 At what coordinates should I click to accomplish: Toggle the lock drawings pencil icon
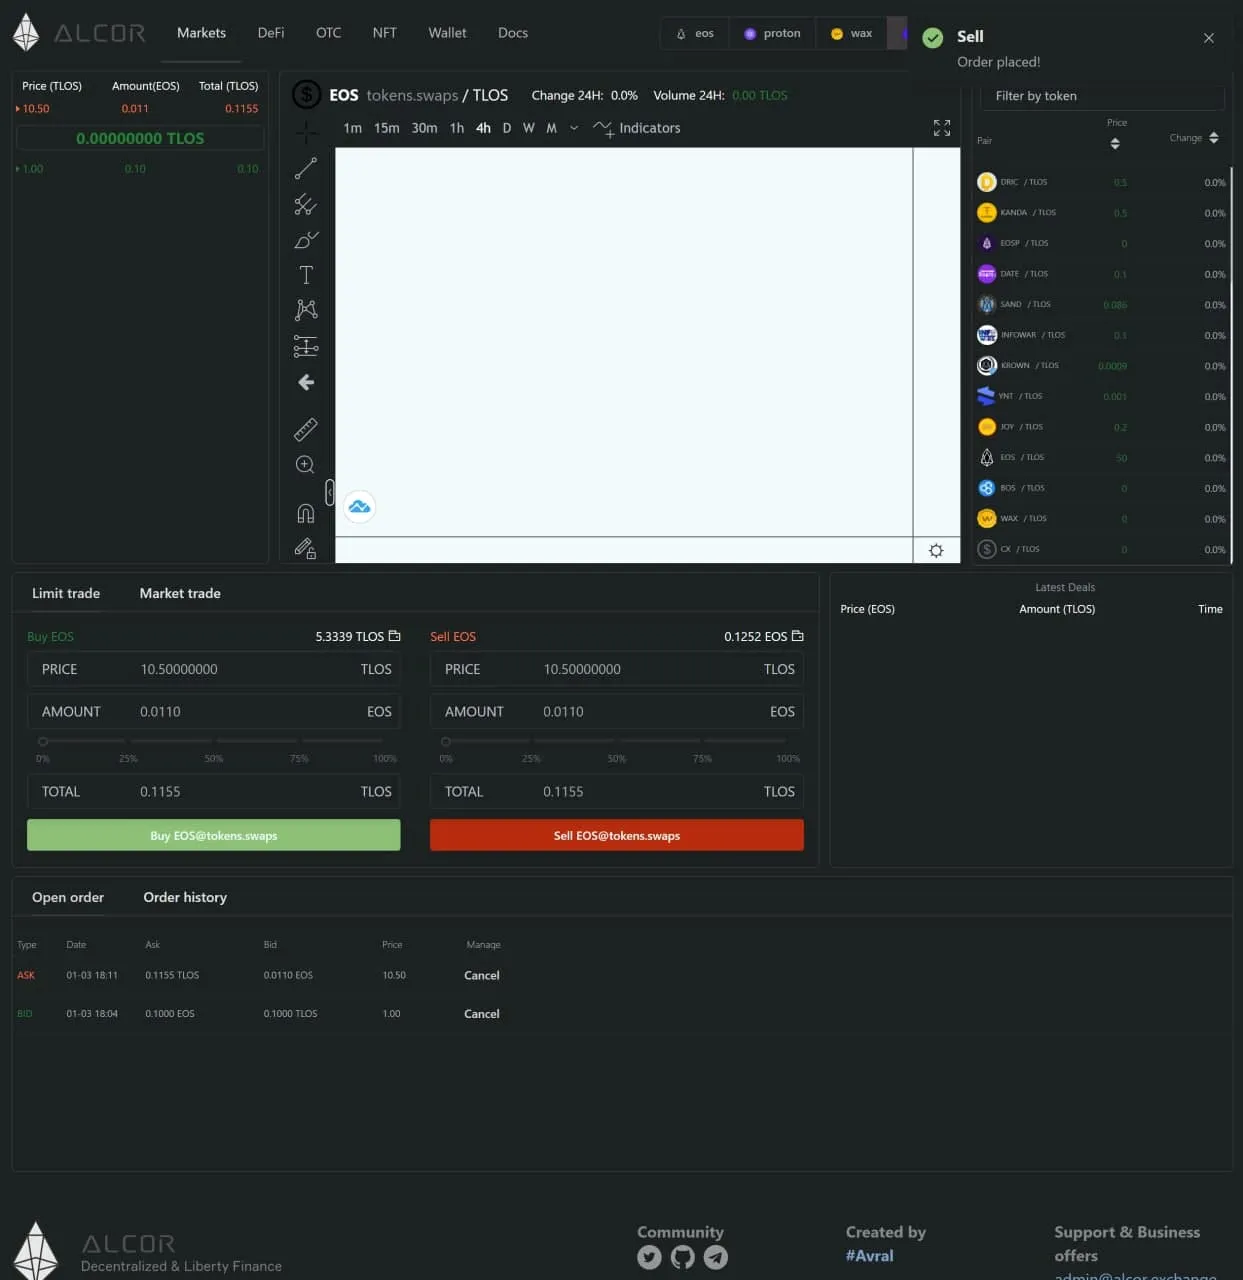pyautogui.click(x=306, y=548)
